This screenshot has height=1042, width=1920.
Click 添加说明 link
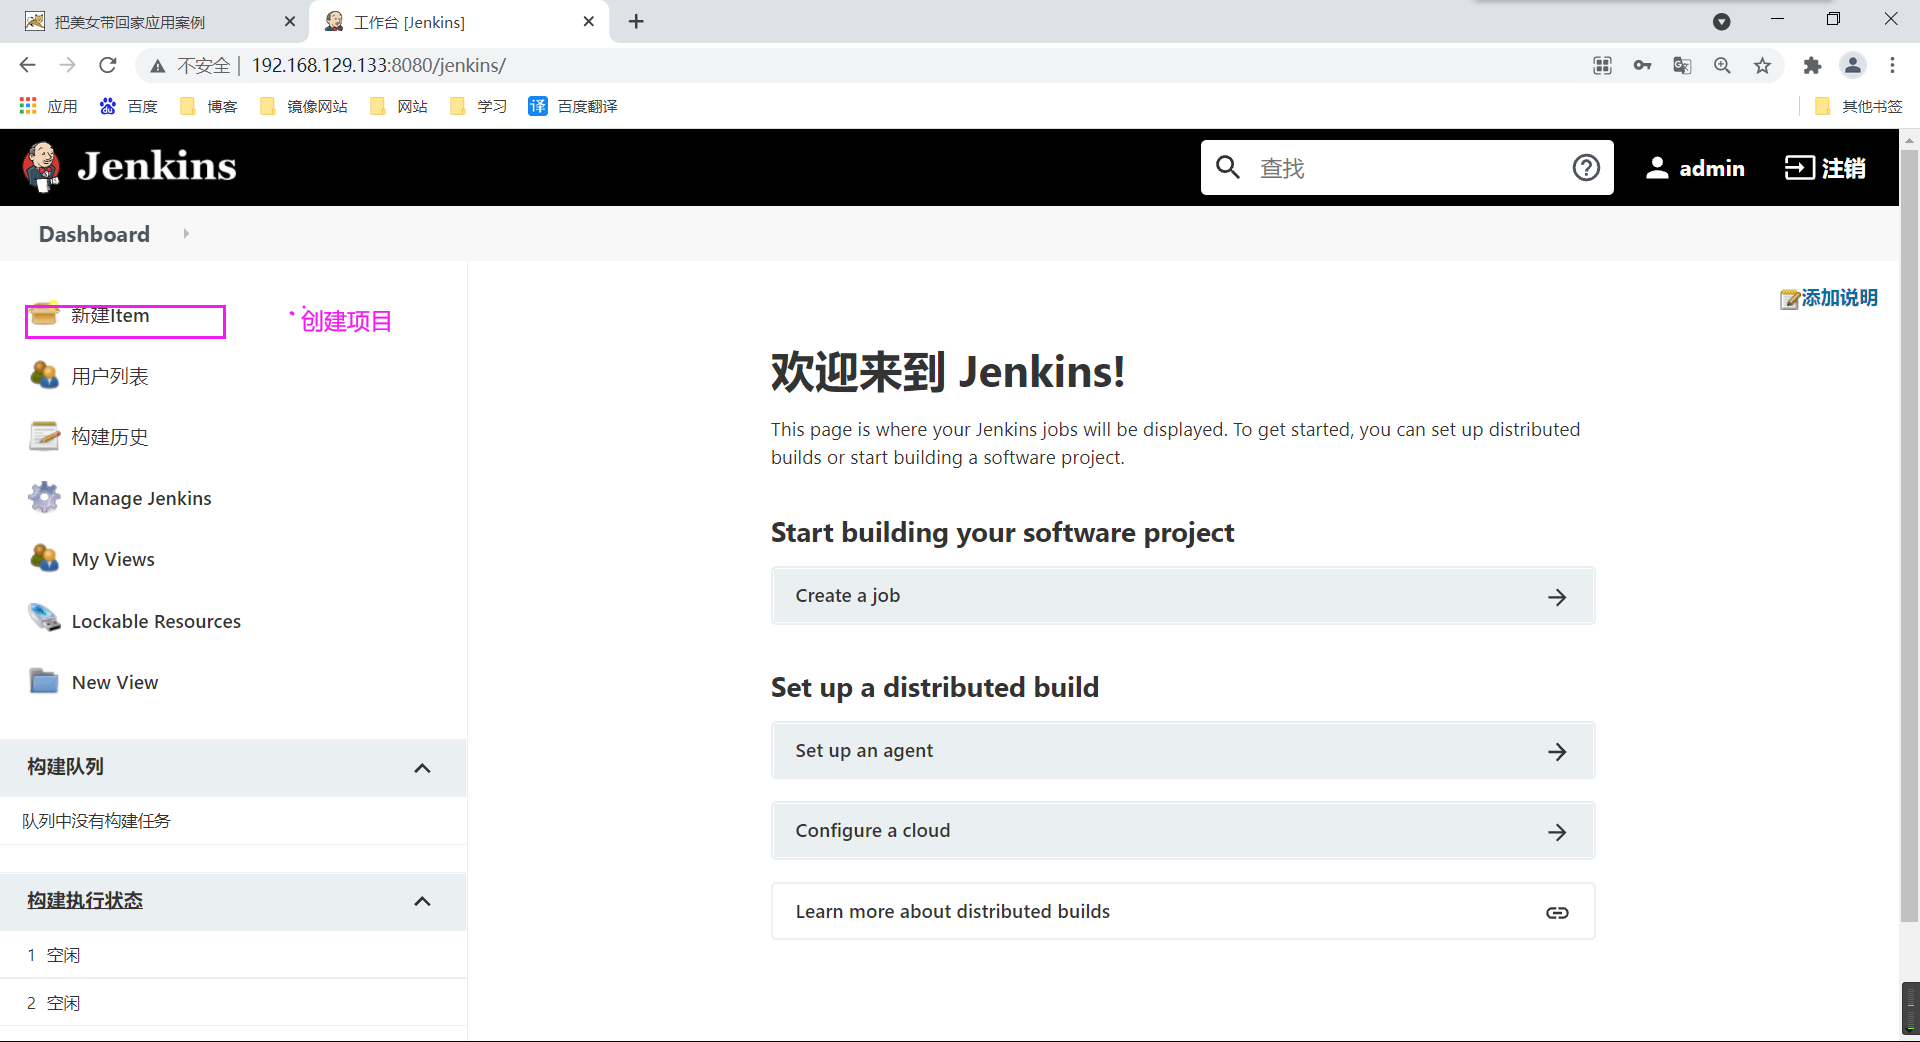(x=1840, y=298)
